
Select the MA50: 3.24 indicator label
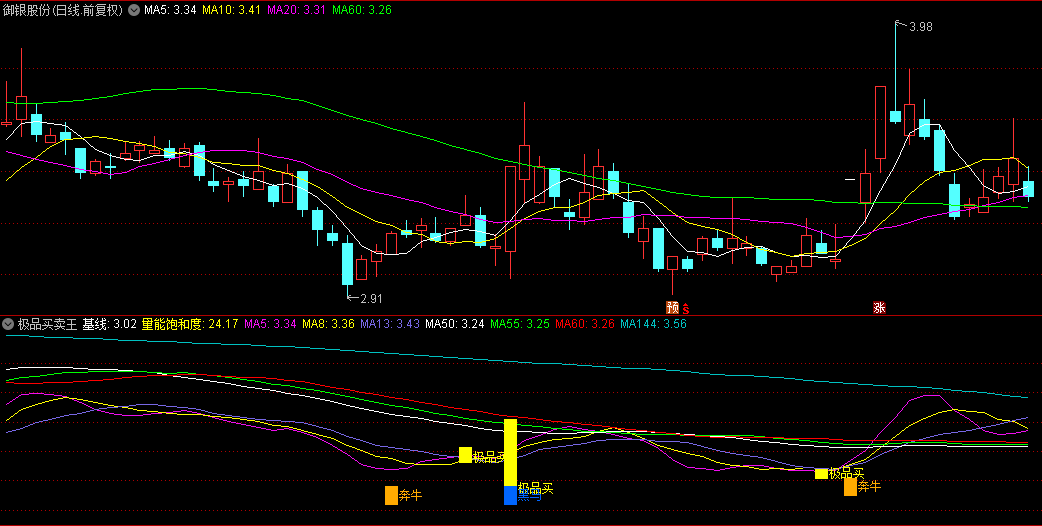point(455,324)
